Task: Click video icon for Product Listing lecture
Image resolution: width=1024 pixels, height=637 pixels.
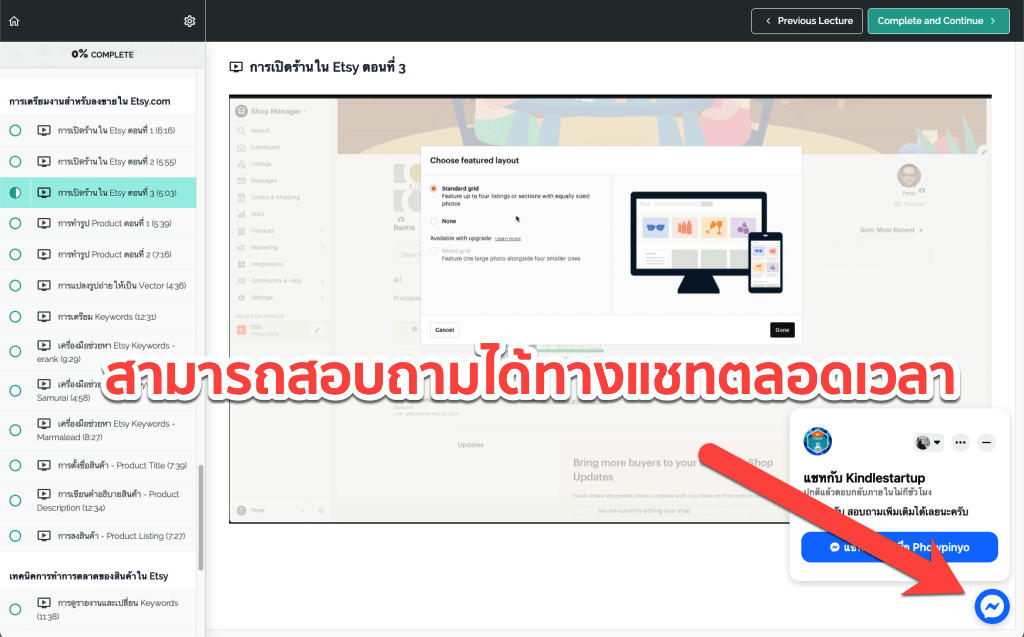Action: coord(44,536)
